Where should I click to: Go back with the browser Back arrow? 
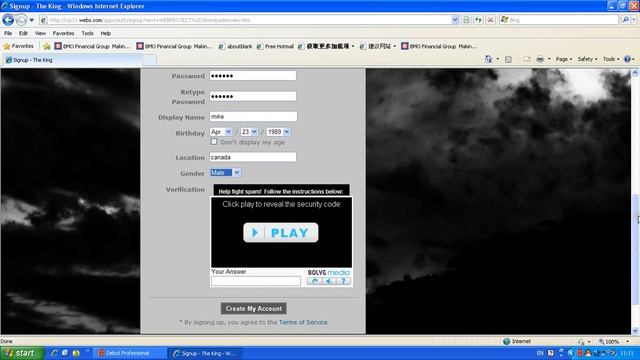click(x=8, y=20)
